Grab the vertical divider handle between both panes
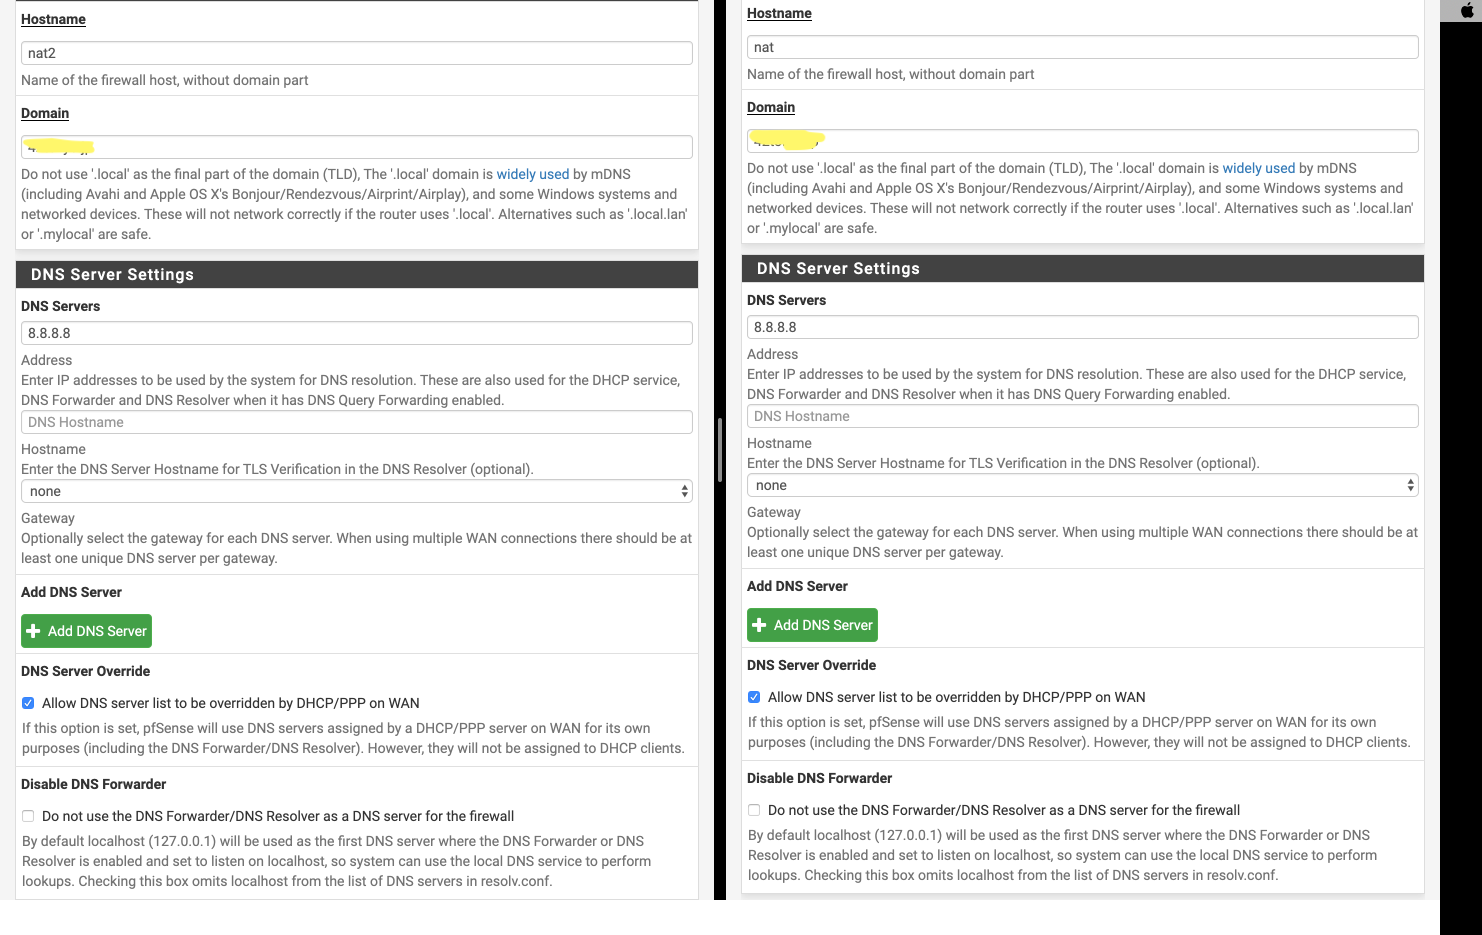Viewport: 1482px width, 935px height. click(720, 450)
